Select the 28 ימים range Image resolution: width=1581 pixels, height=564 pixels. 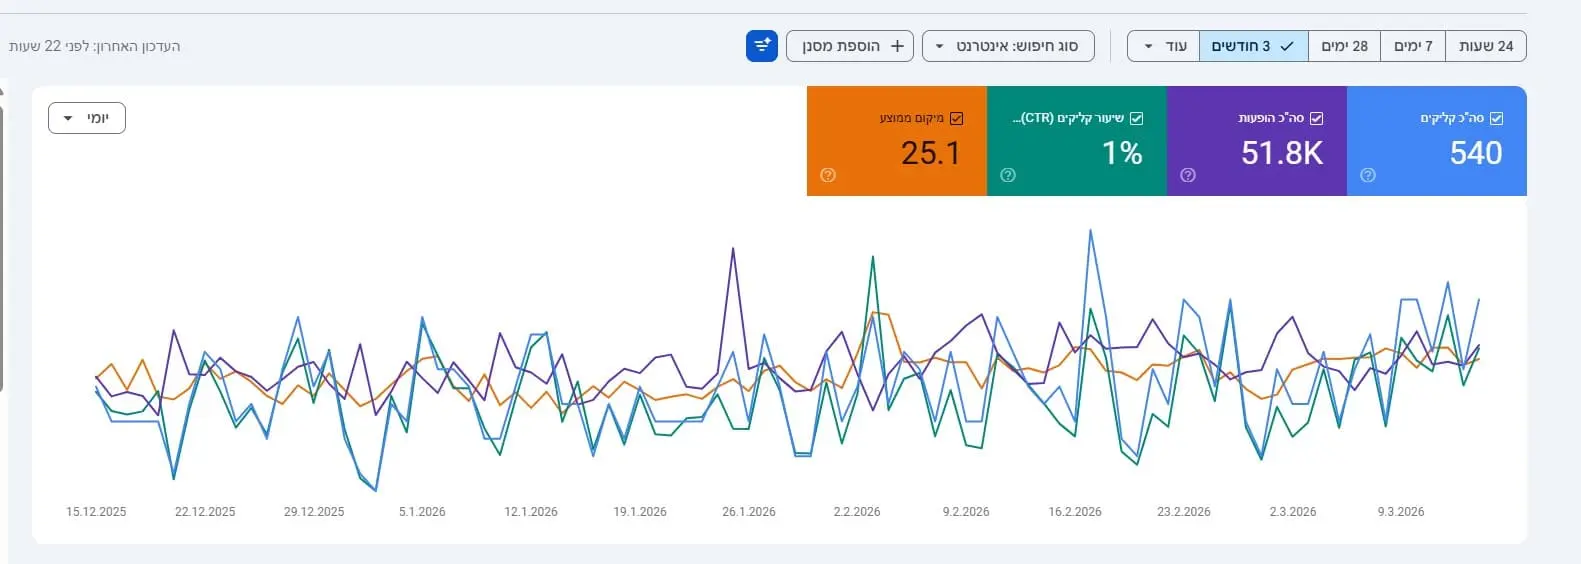(x=1344, y=46)
